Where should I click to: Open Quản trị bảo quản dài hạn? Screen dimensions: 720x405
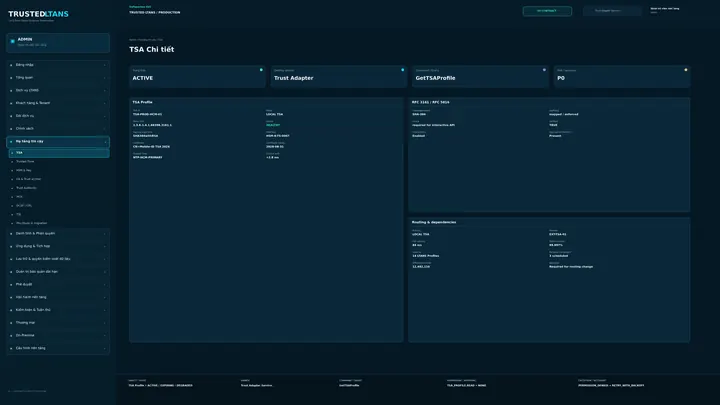coord(58,272)
